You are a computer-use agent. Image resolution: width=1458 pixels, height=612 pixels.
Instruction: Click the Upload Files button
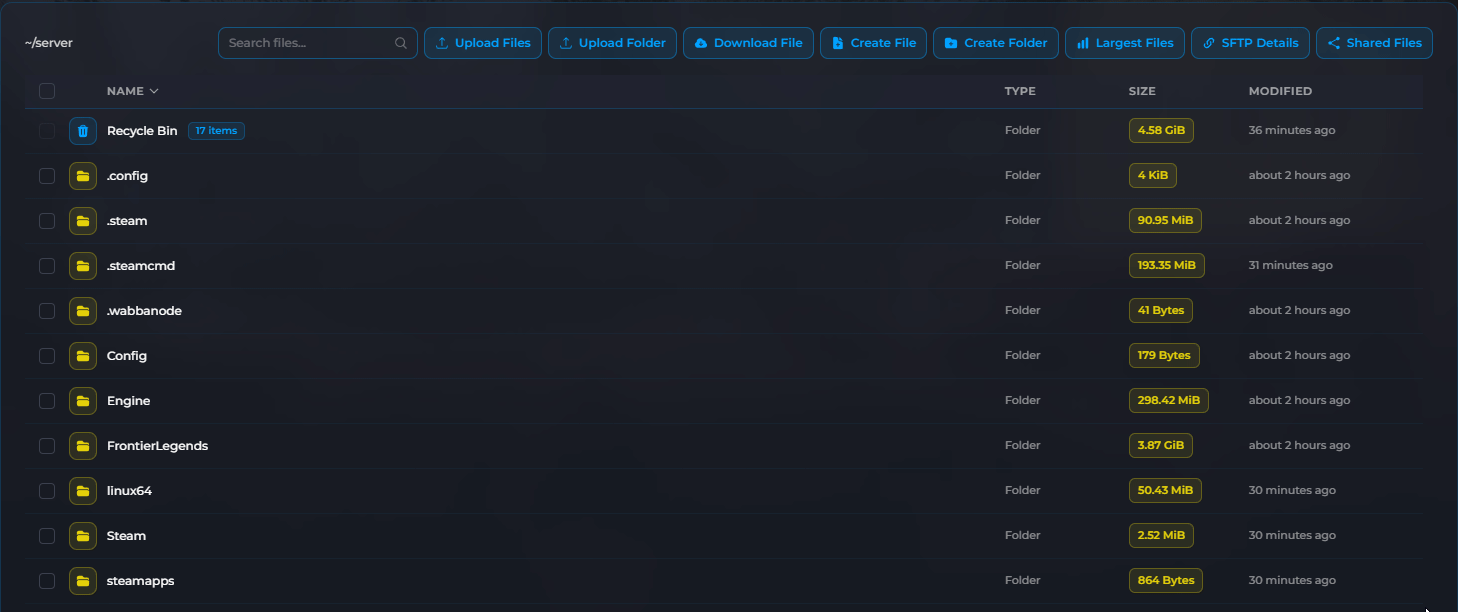(x=483, y=43)
